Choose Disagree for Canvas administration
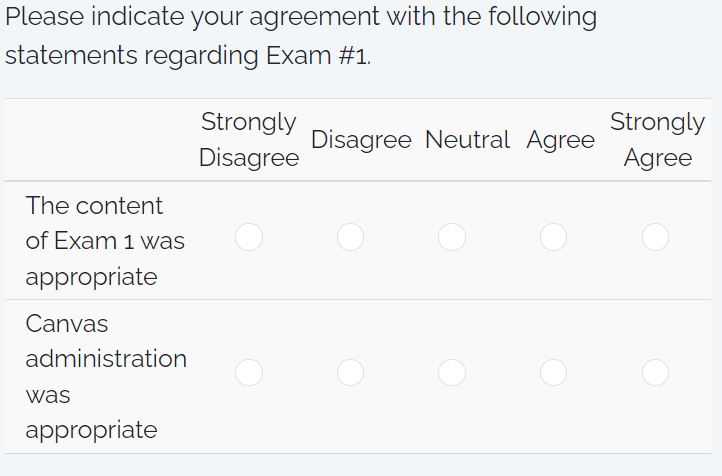The image size is (722, 476). click(x=350, y=372)
